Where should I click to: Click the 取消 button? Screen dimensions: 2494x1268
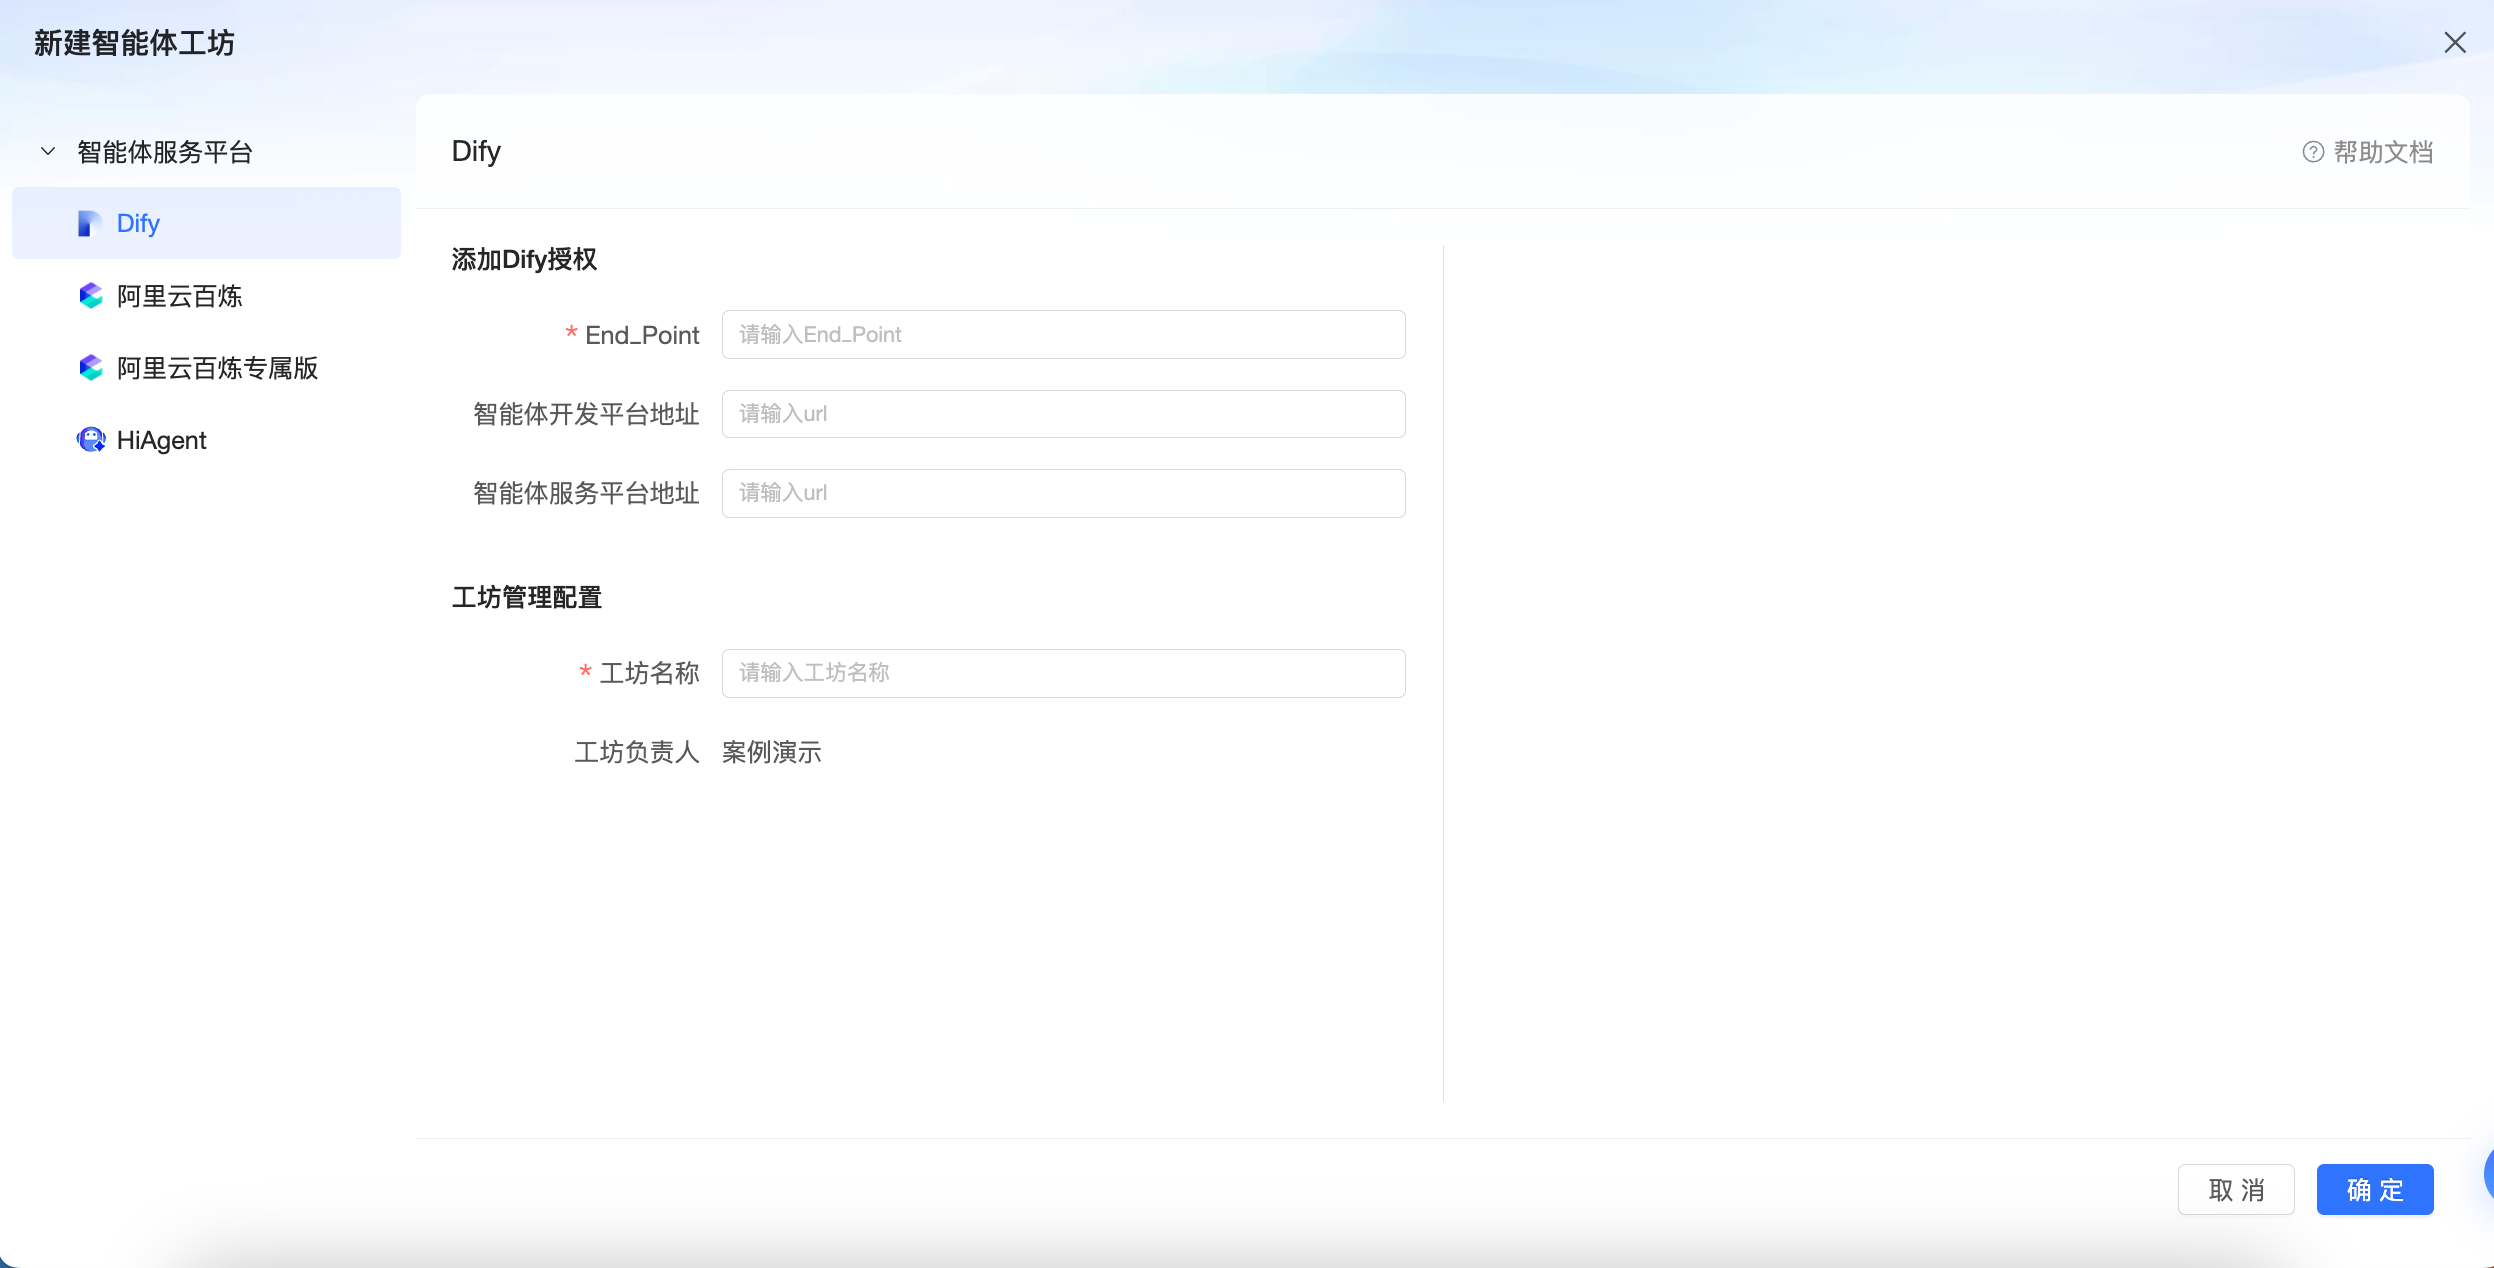tap(2236, 1190)
